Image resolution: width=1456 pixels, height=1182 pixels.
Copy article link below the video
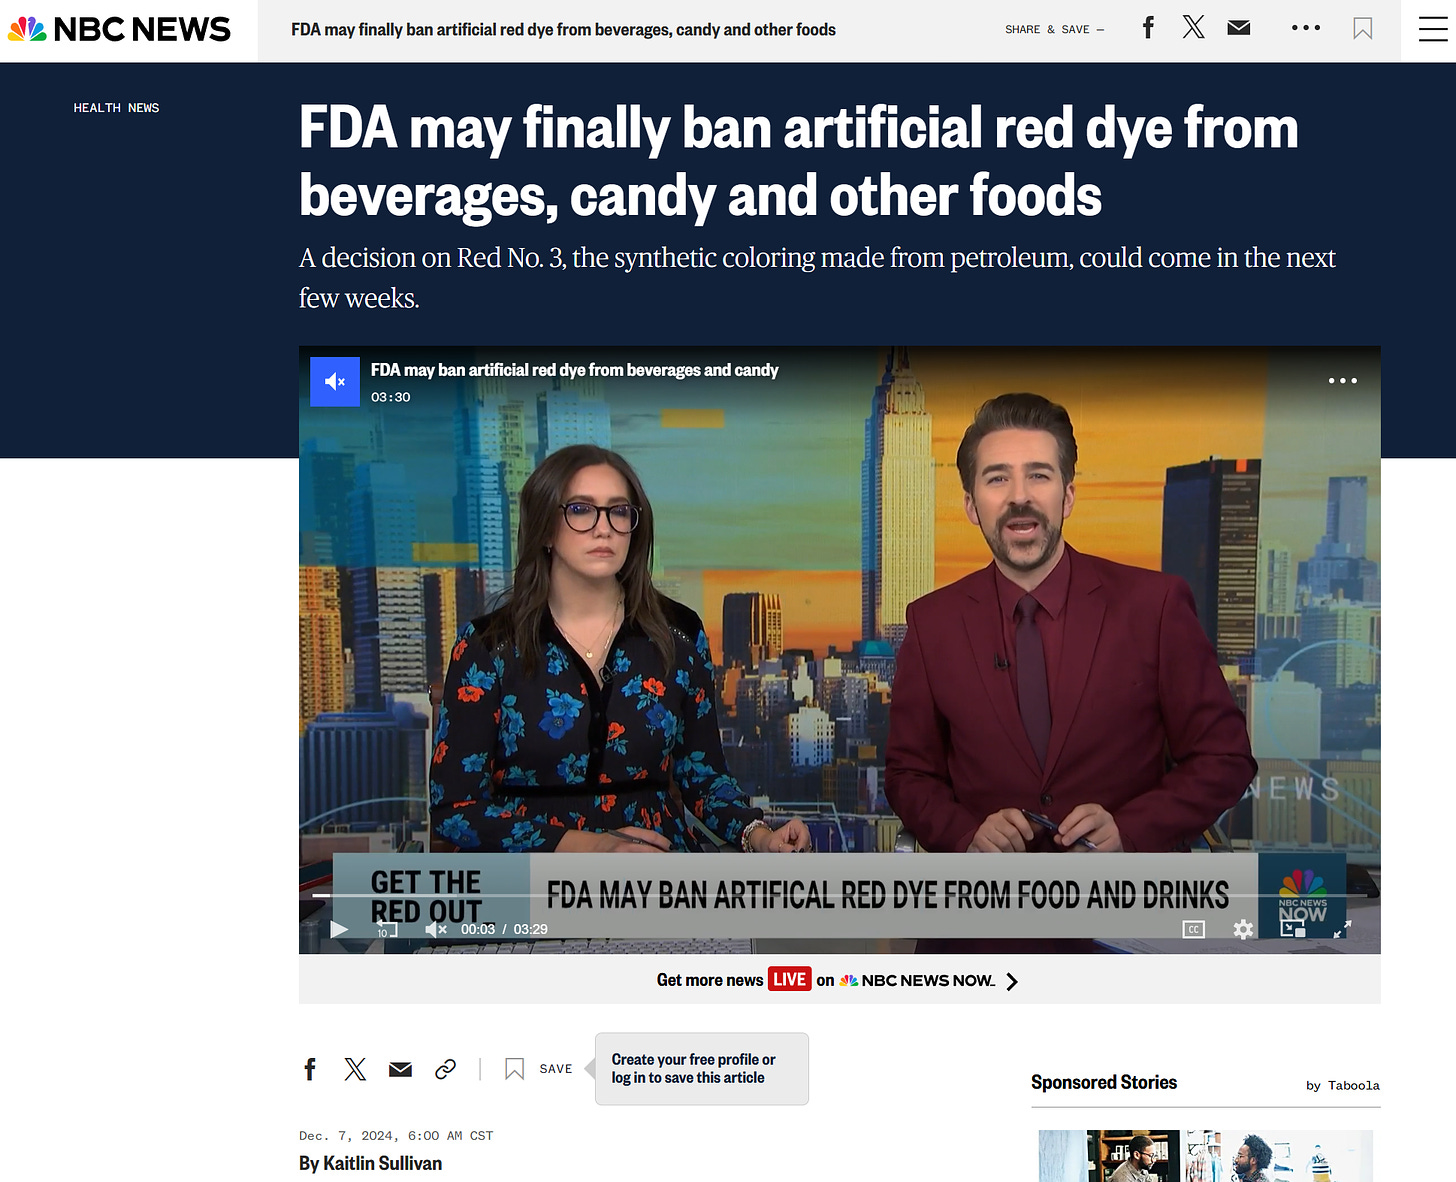coord(446,1069)
